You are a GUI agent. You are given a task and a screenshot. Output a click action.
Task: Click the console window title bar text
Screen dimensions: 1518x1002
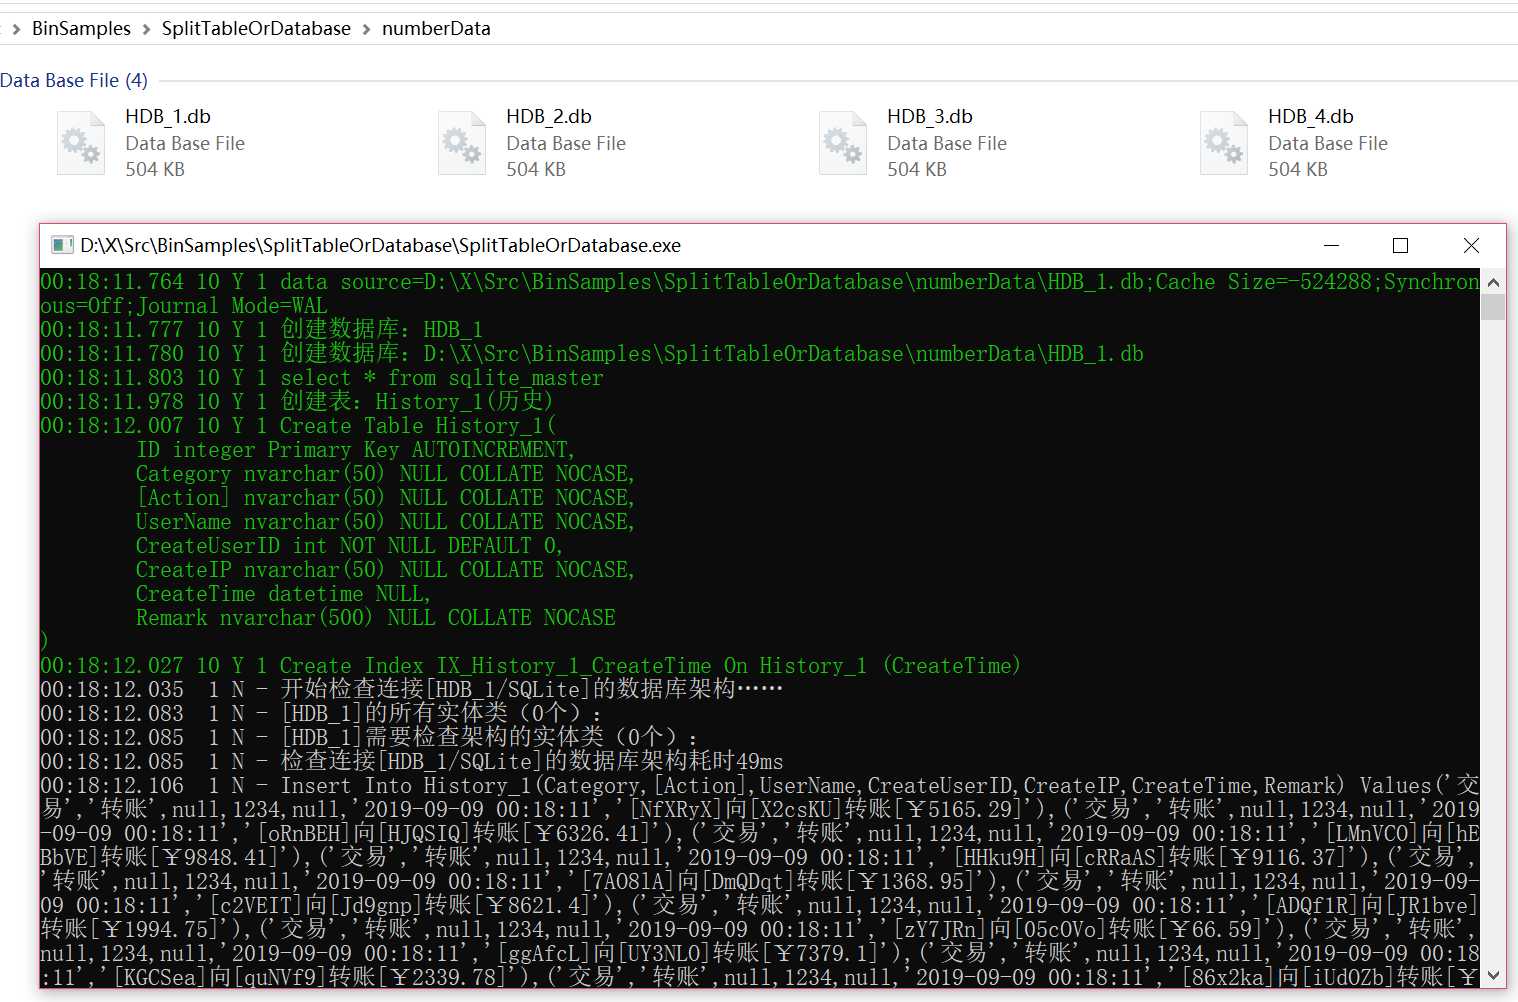(x=380, y=245)
